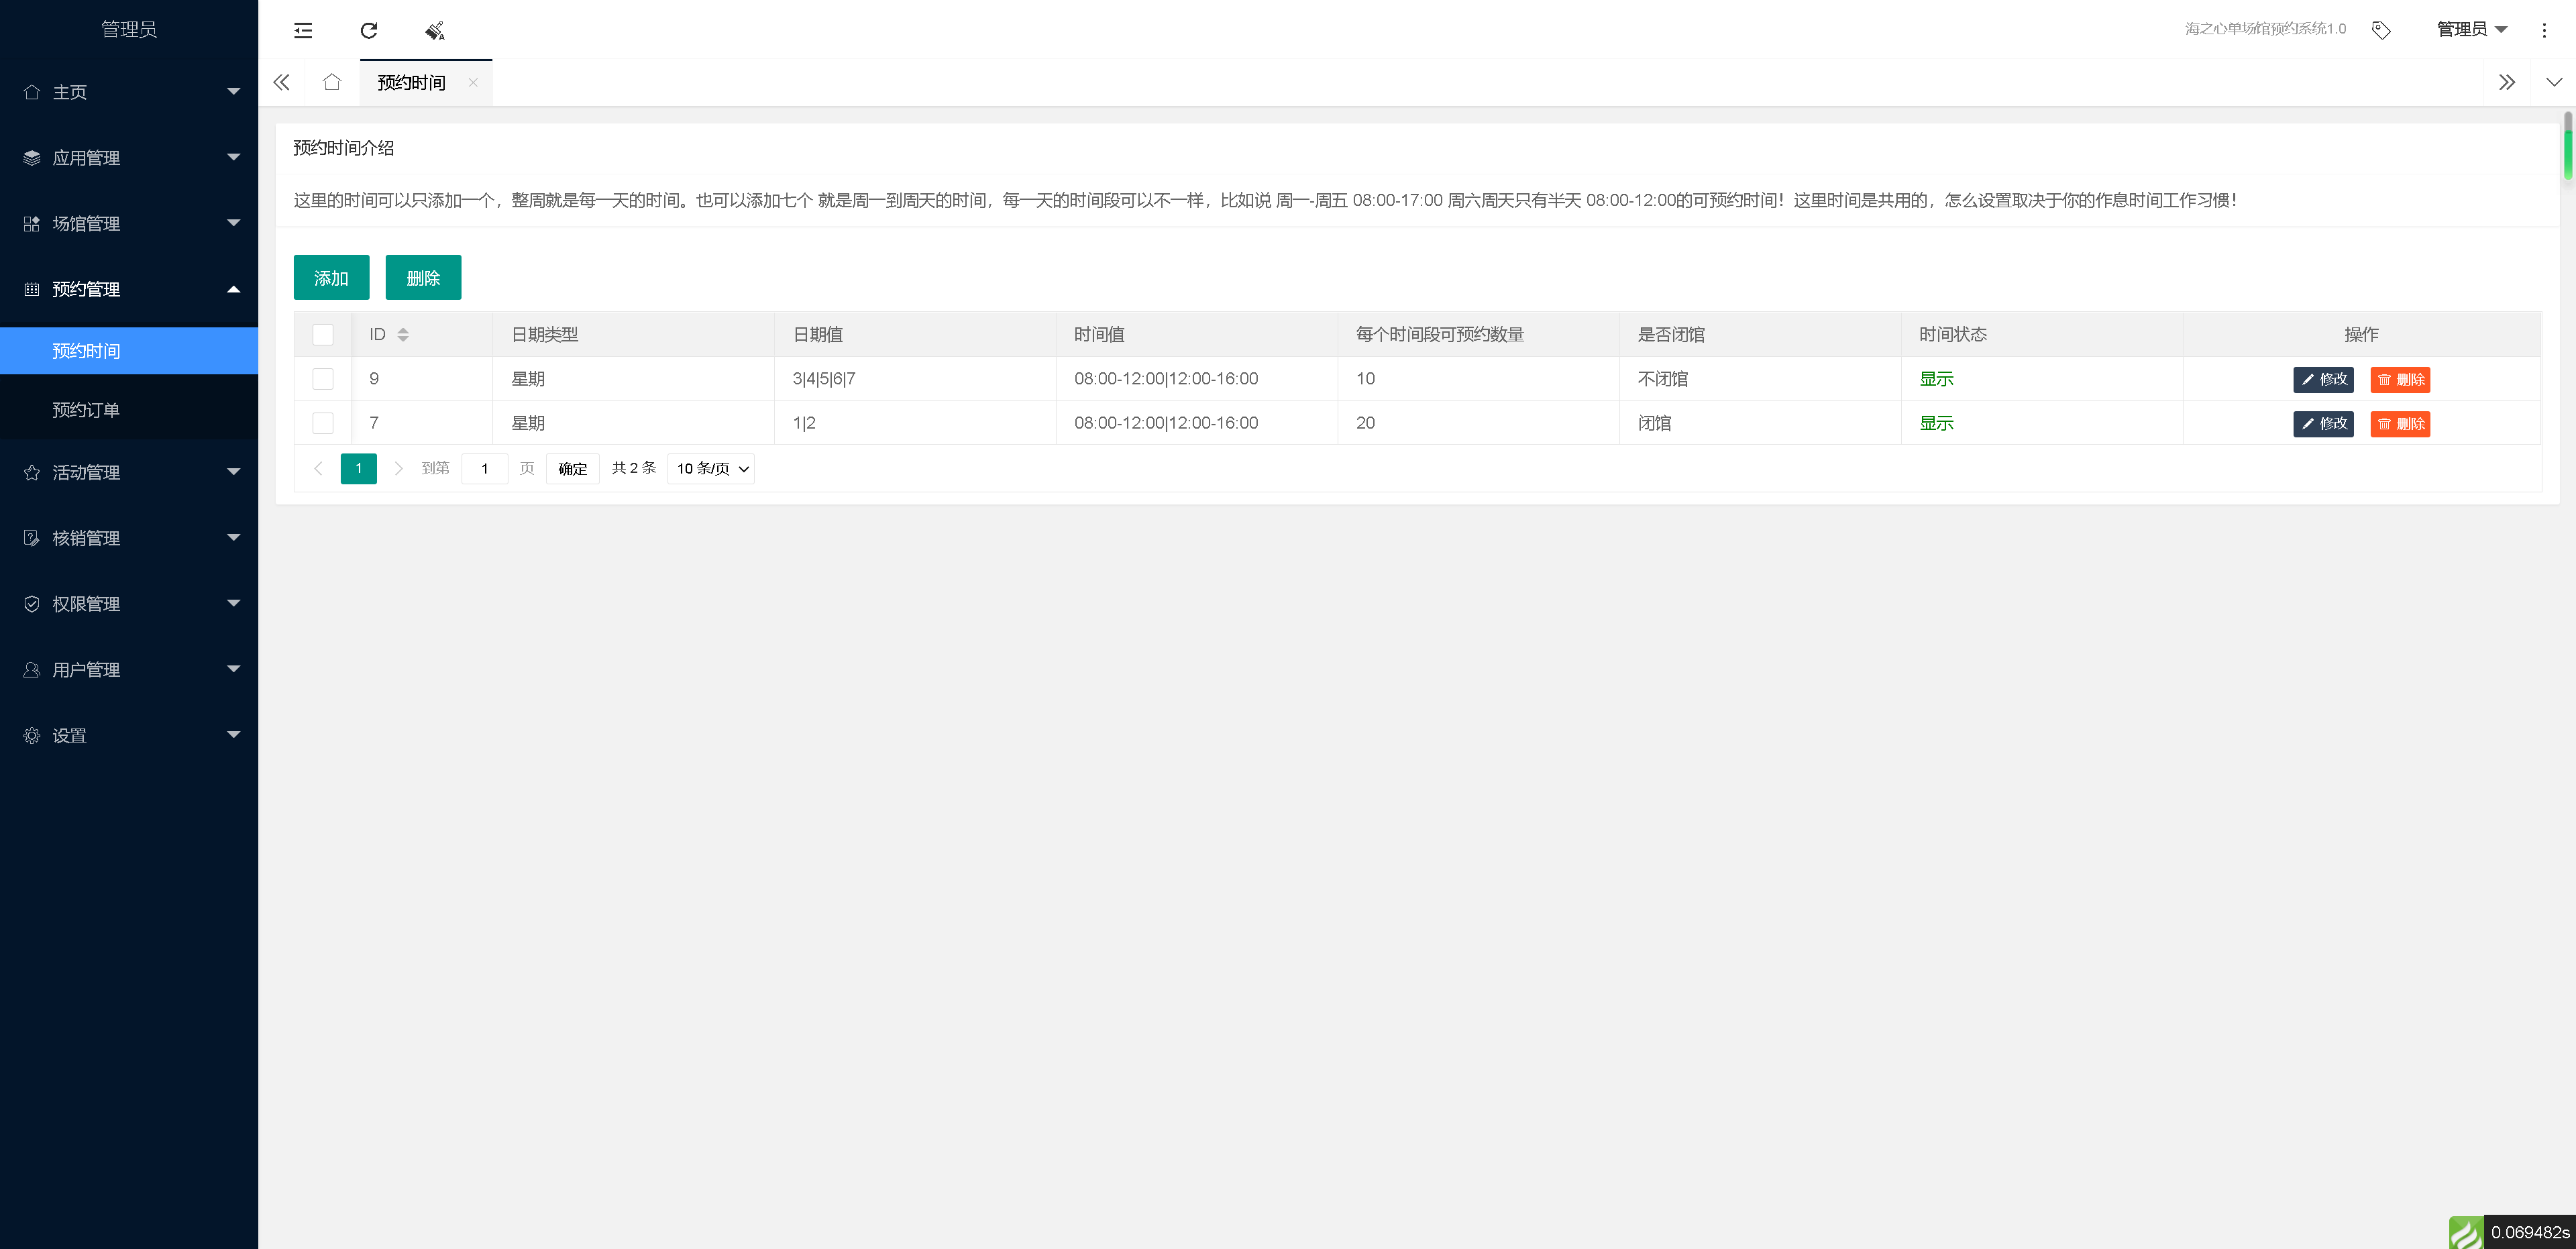The width and height of the screenshot is (2576, 1249).
Task: Sort table by ID column arrows
Action: (403, 335)
